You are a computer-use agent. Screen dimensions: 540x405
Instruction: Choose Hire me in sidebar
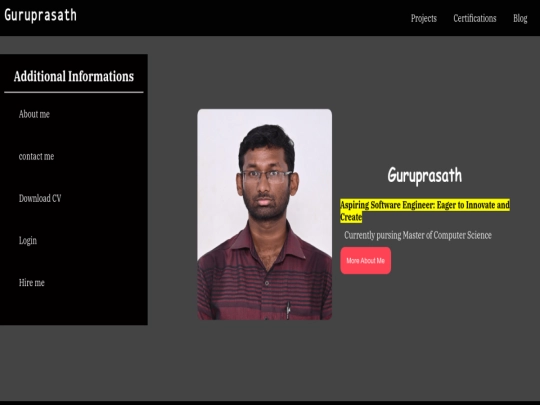click(x=31, y=283)
